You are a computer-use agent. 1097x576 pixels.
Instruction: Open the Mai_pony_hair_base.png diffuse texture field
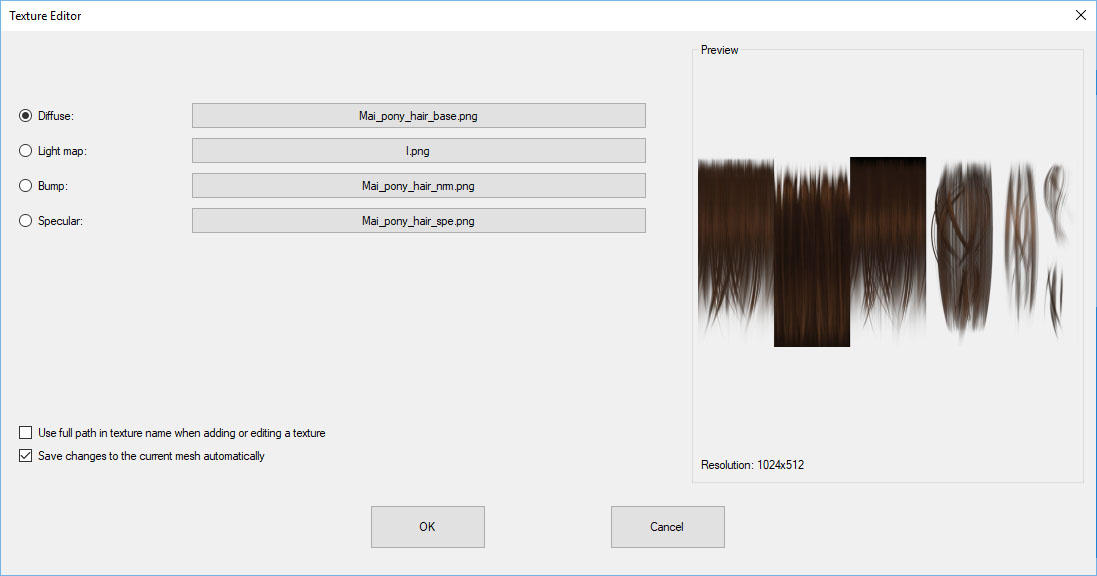click(x=418, y=115)
